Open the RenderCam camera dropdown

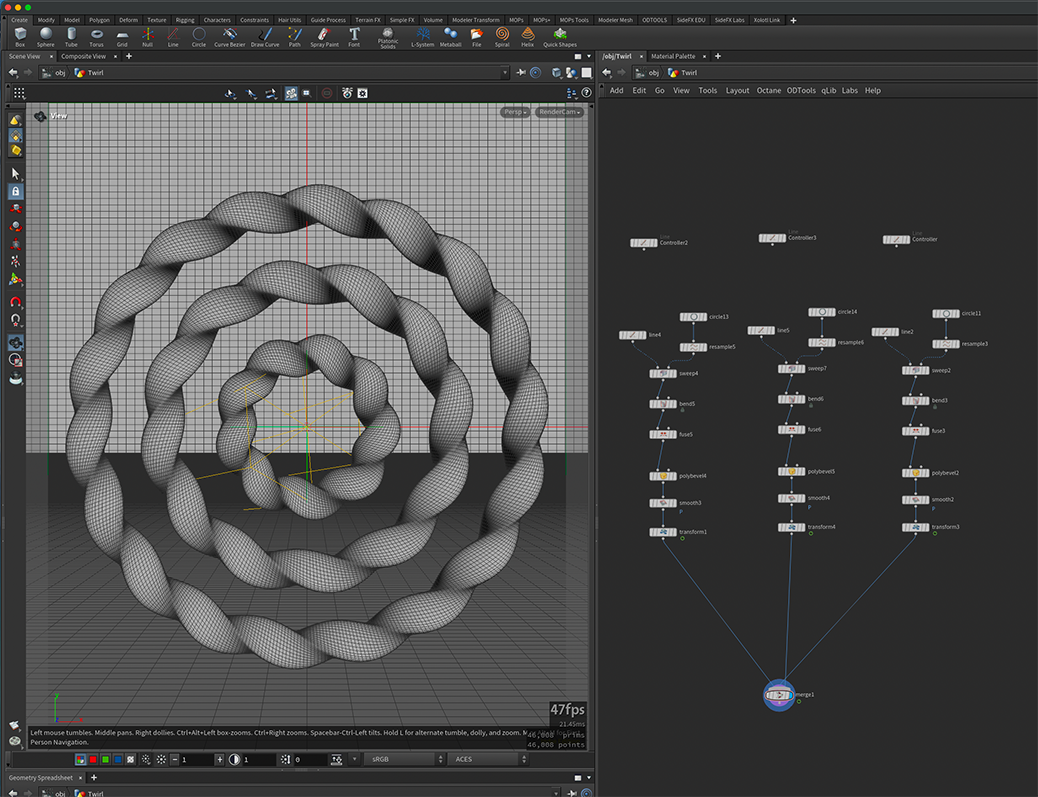(559, 113)
